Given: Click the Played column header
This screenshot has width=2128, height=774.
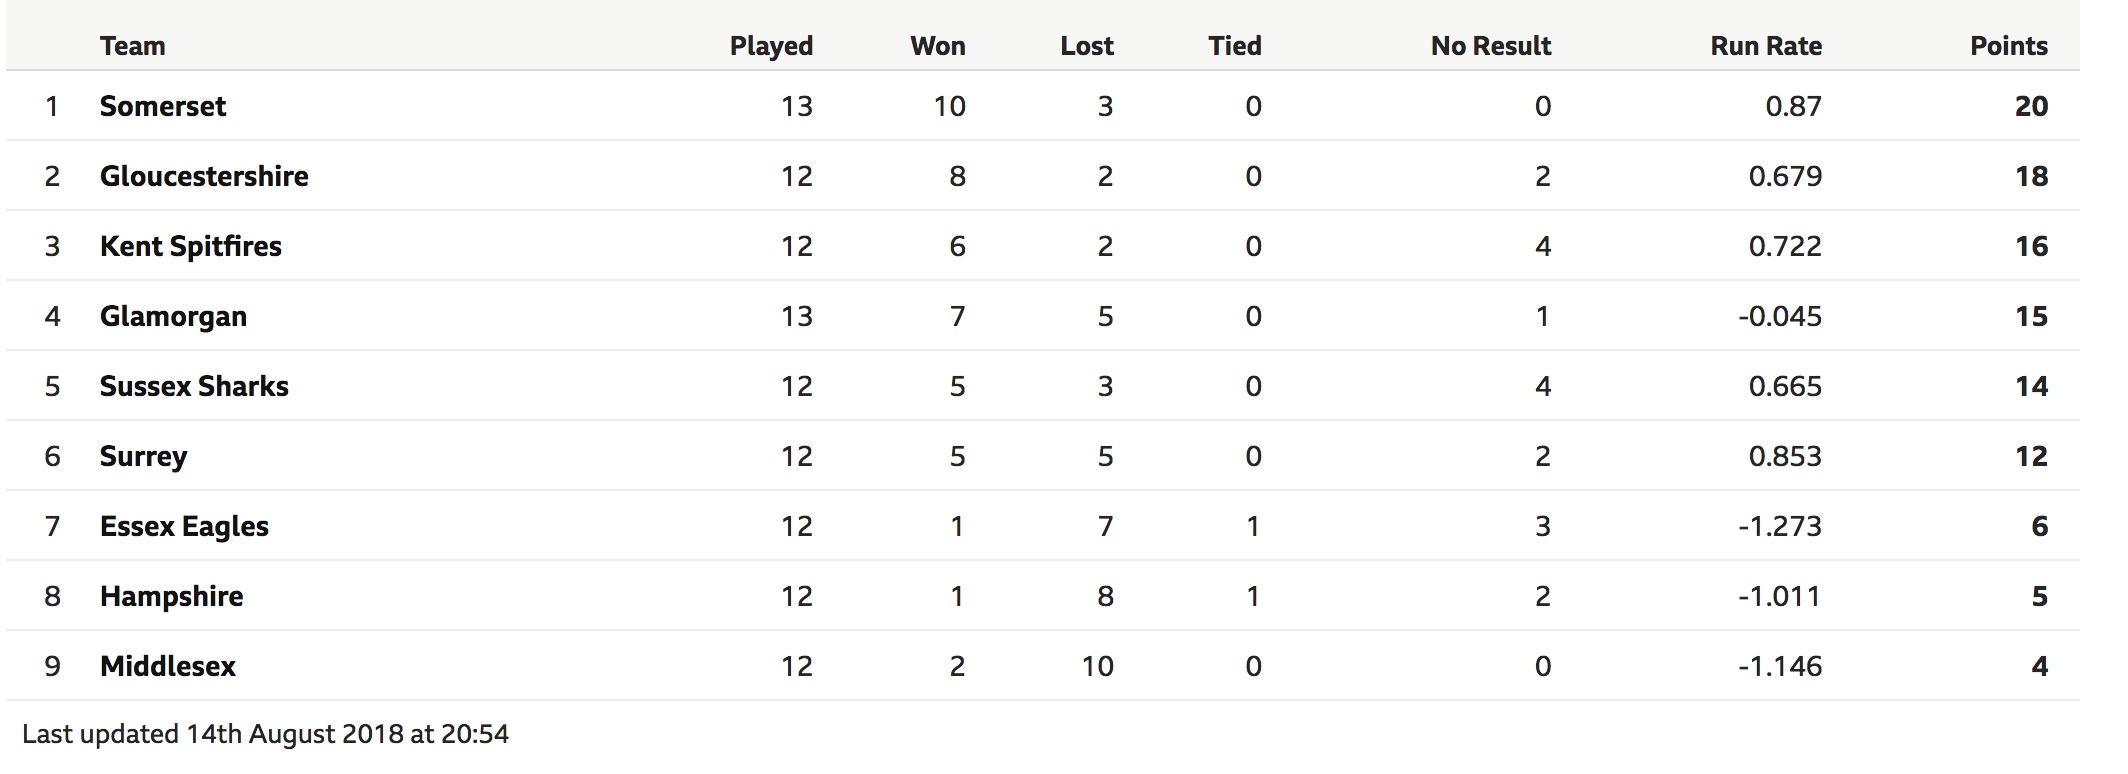Looking at the screenshot, I should 771,47.
